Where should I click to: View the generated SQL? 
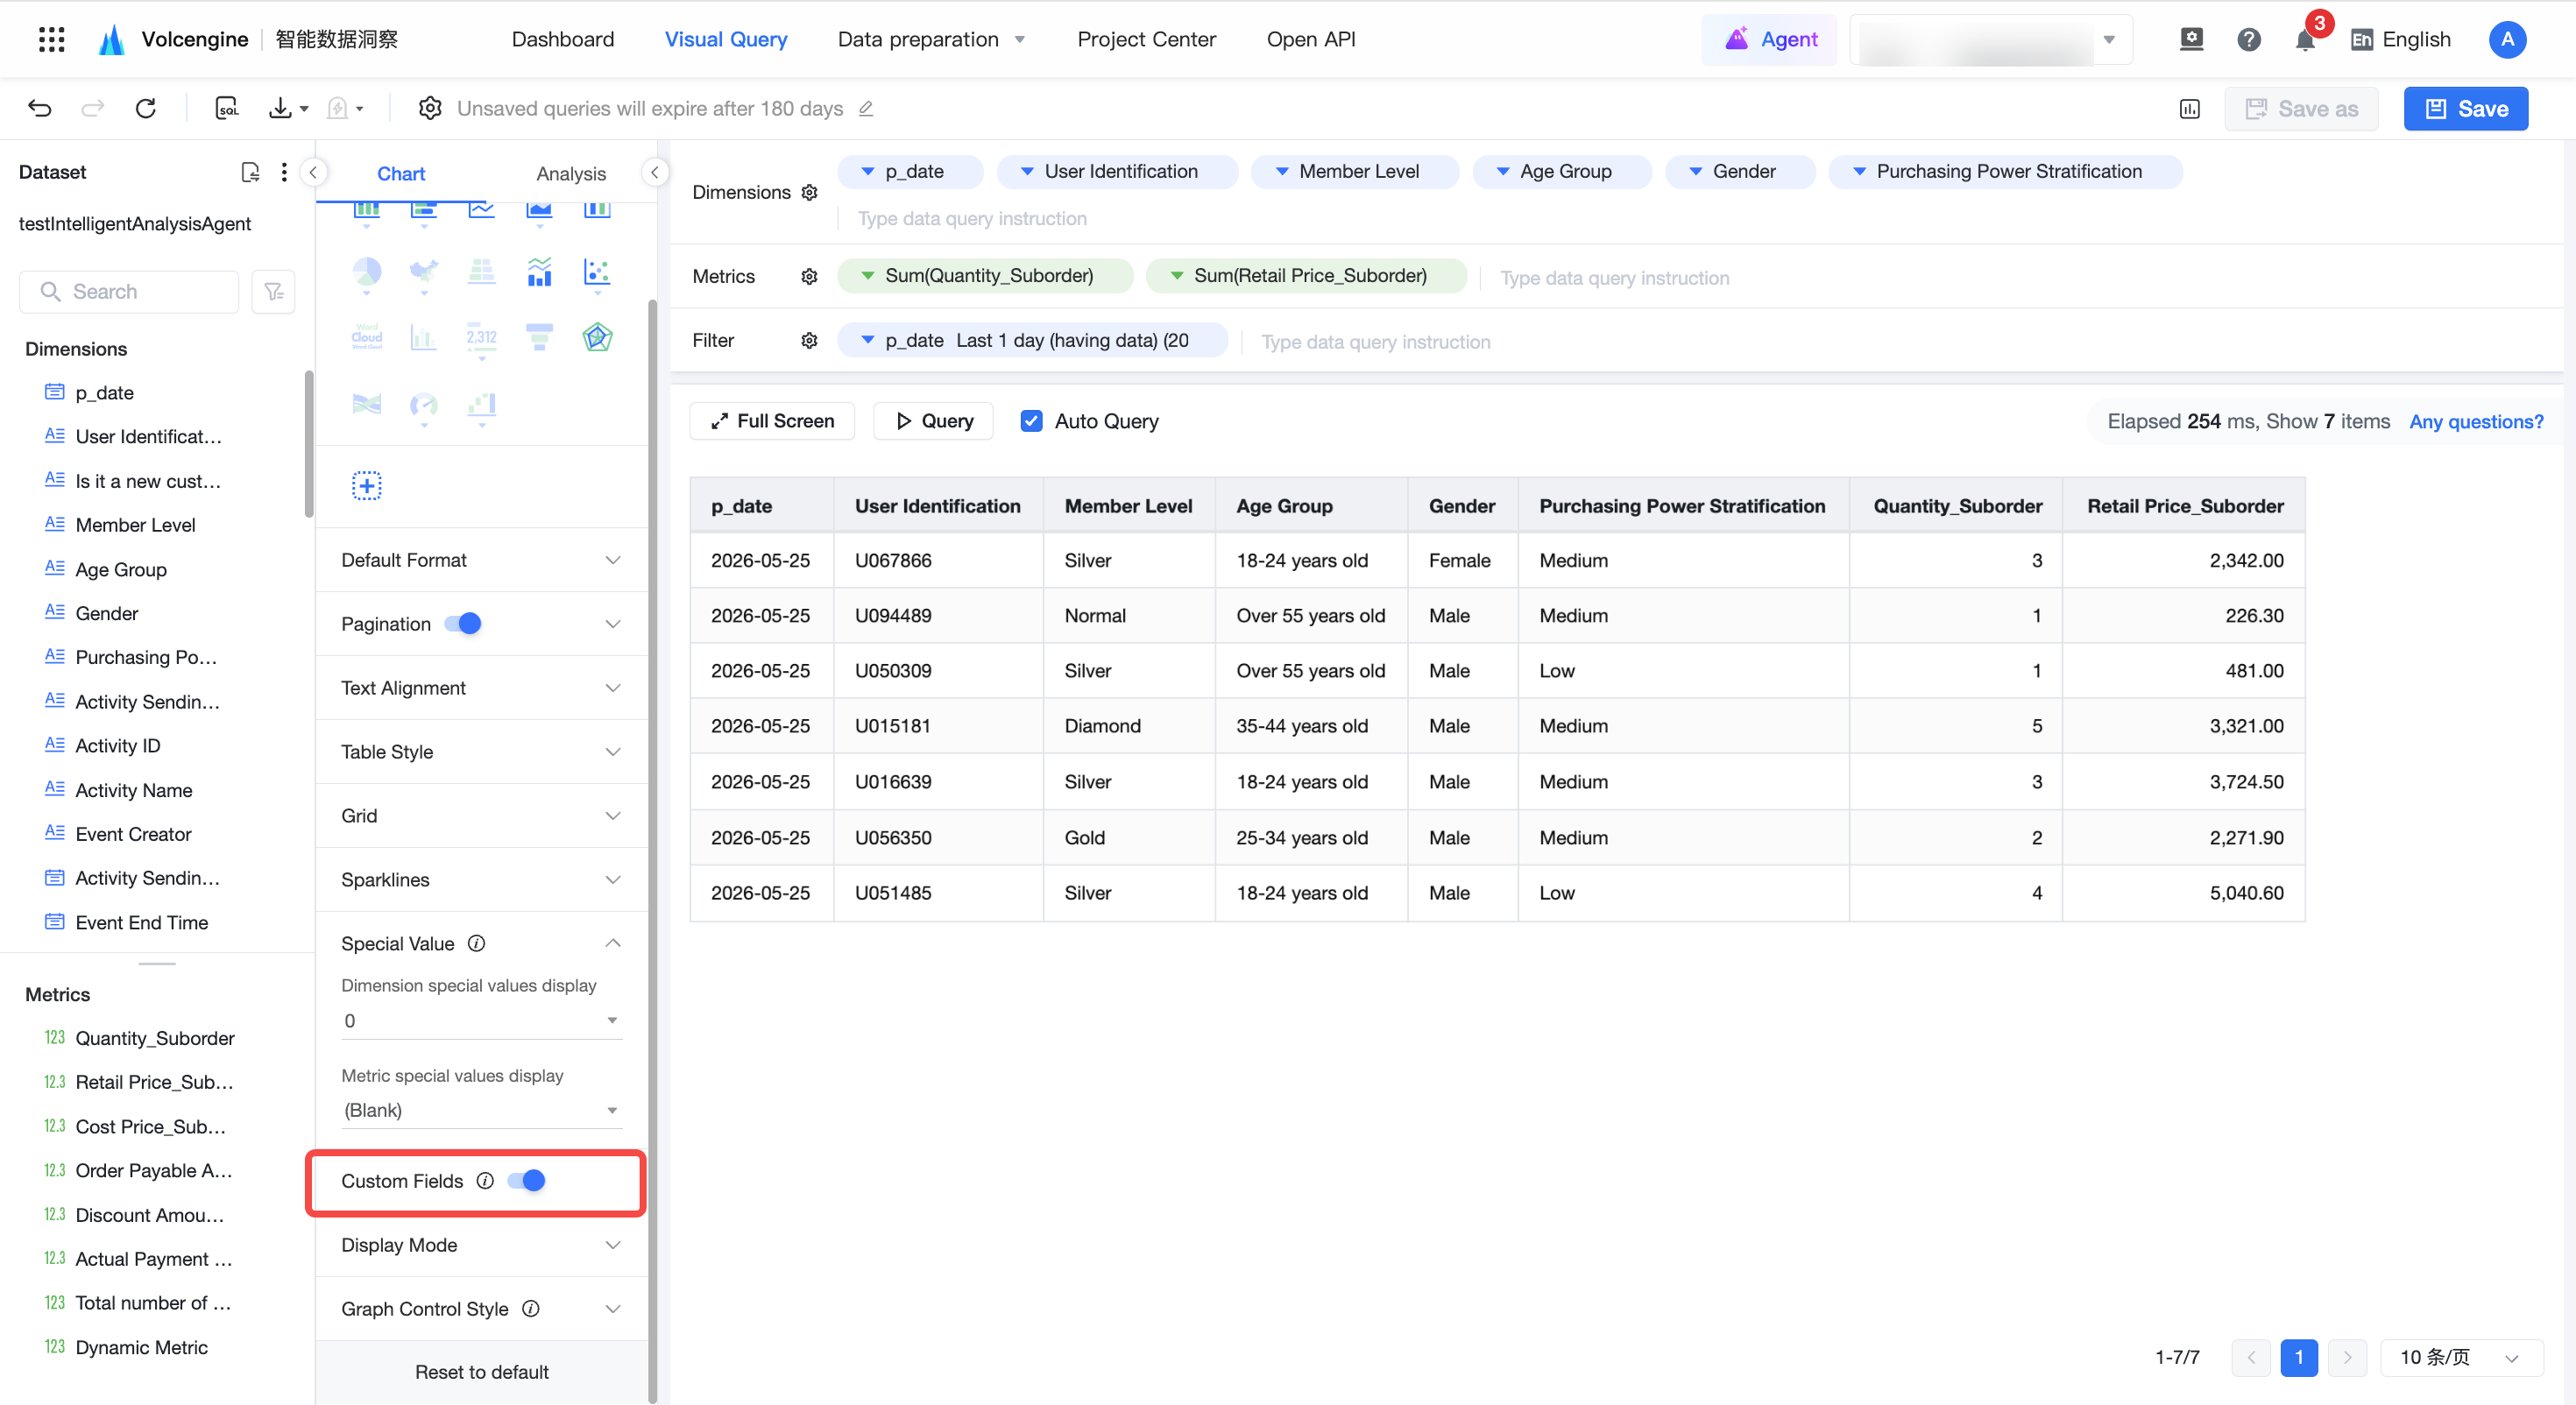227,108
